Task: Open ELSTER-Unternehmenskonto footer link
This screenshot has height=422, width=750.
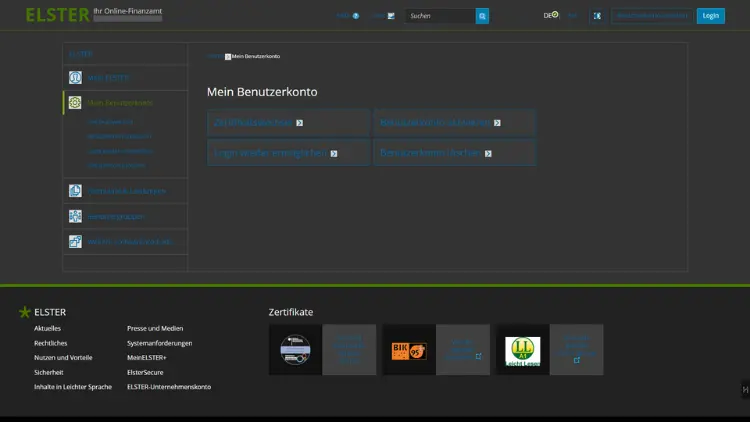Action: pos(169,387)
